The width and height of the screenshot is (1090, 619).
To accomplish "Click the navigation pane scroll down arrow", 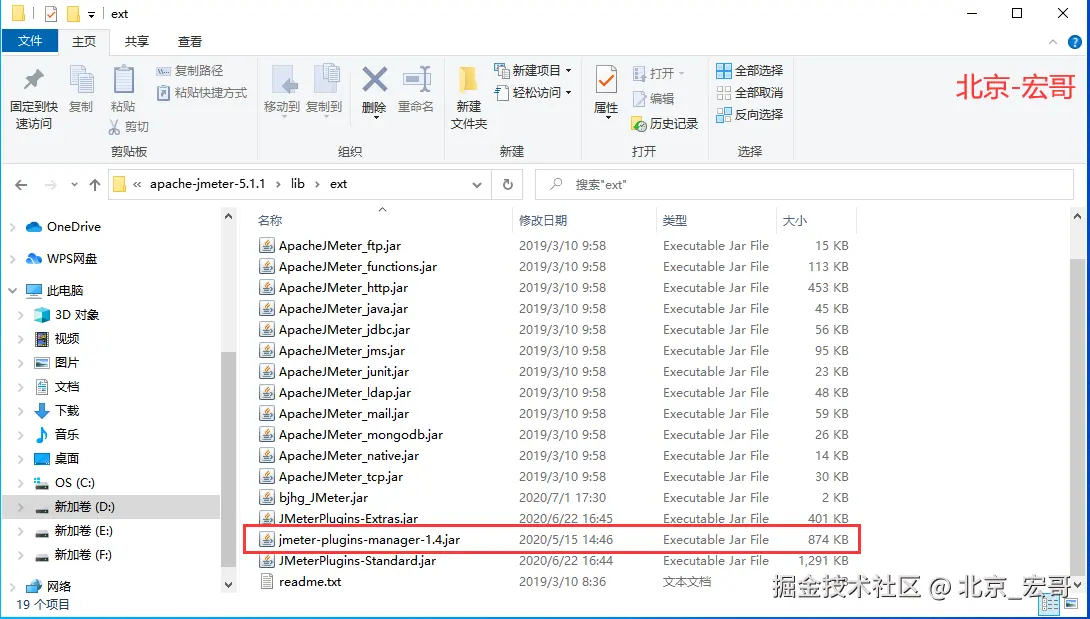I will [229, 586].
